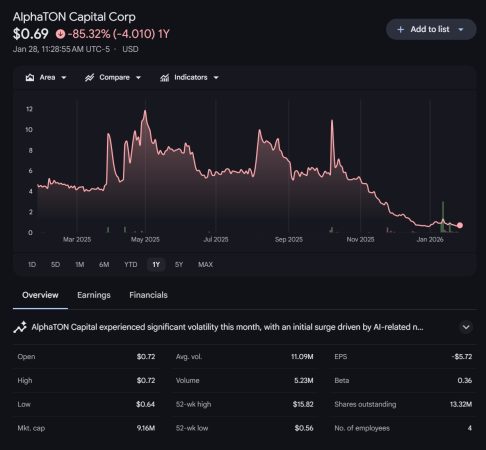The height and width of the screenshot is (450, 486).
Task: Click the Low value $0.64
Action: click(145, 404)
